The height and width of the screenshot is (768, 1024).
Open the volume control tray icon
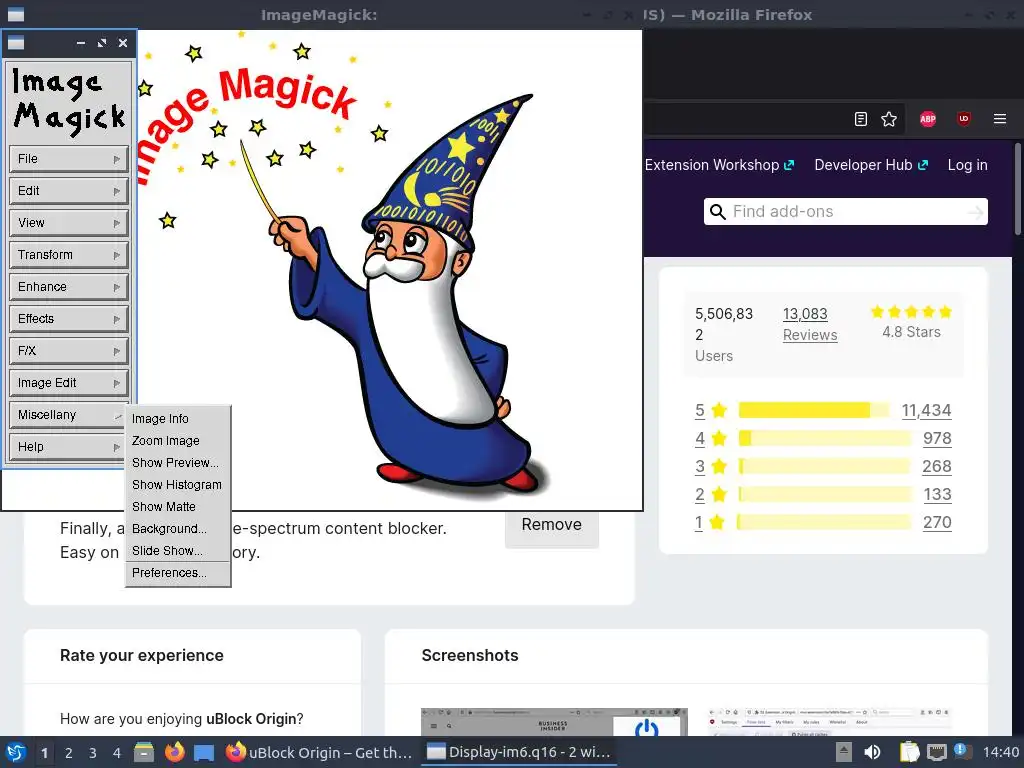pos(872,752)
